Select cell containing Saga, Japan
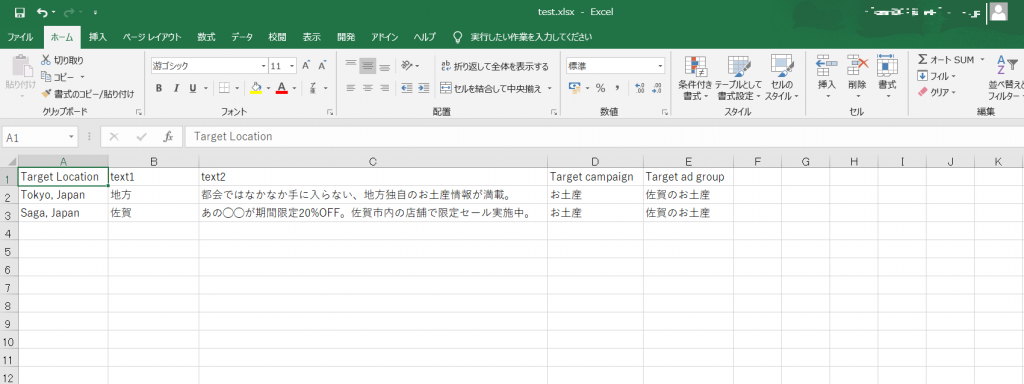 click(63, 213)
